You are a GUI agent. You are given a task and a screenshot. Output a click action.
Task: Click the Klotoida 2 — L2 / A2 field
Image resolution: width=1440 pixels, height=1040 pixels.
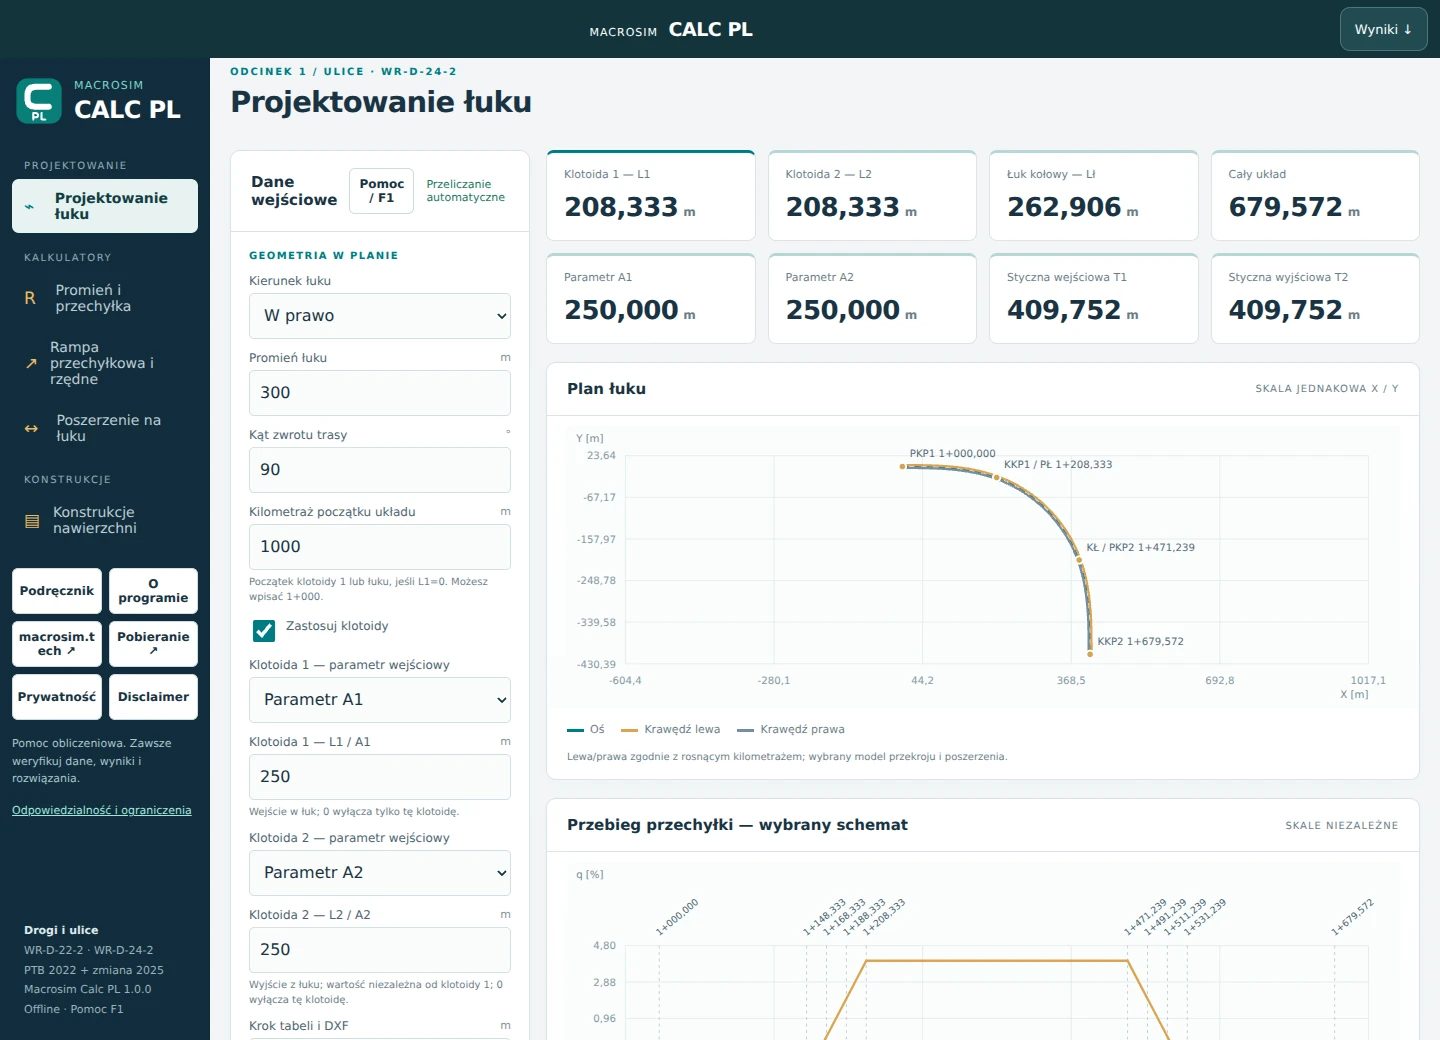(380, 950)
